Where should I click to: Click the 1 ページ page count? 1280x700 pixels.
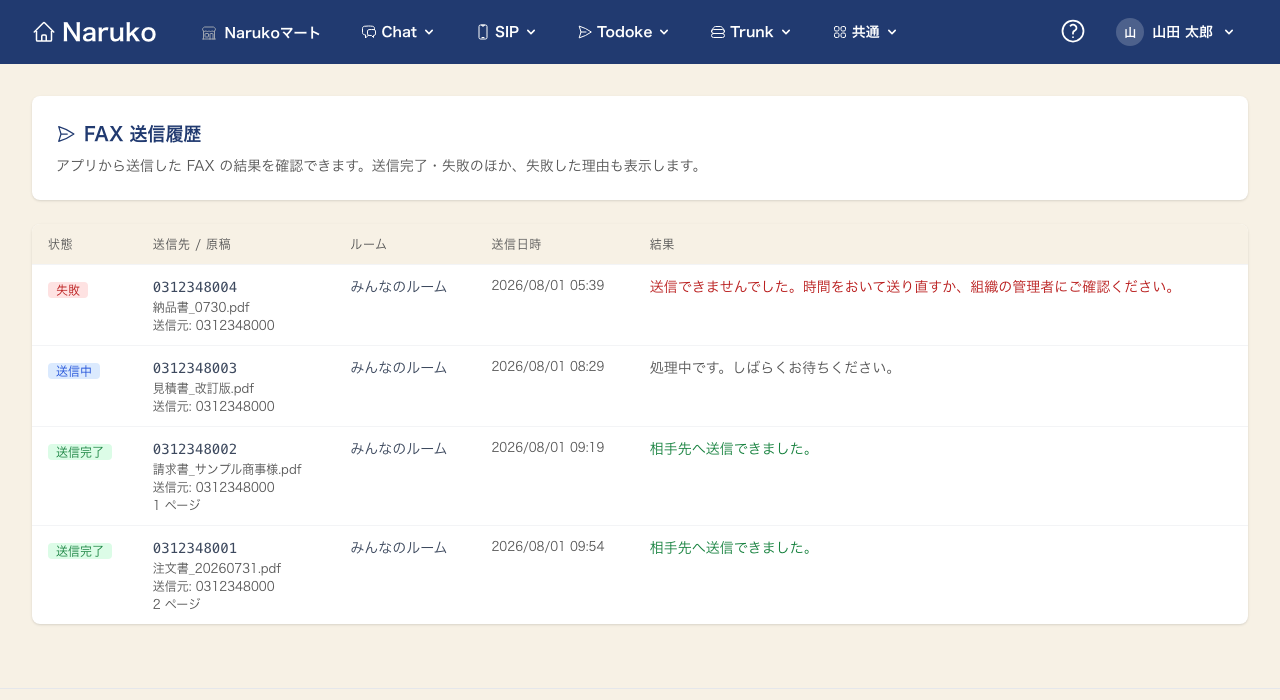(177, 505)
